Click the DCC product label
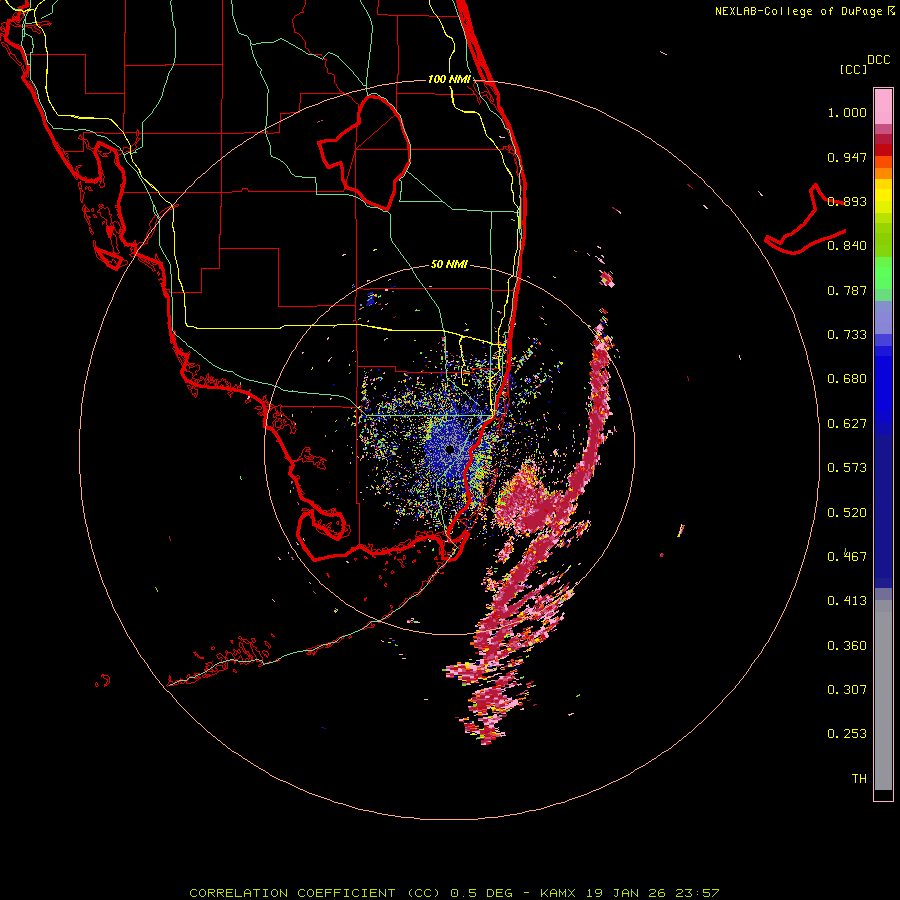The height and width of the screenshot is (900, 900). click(879, 60)
